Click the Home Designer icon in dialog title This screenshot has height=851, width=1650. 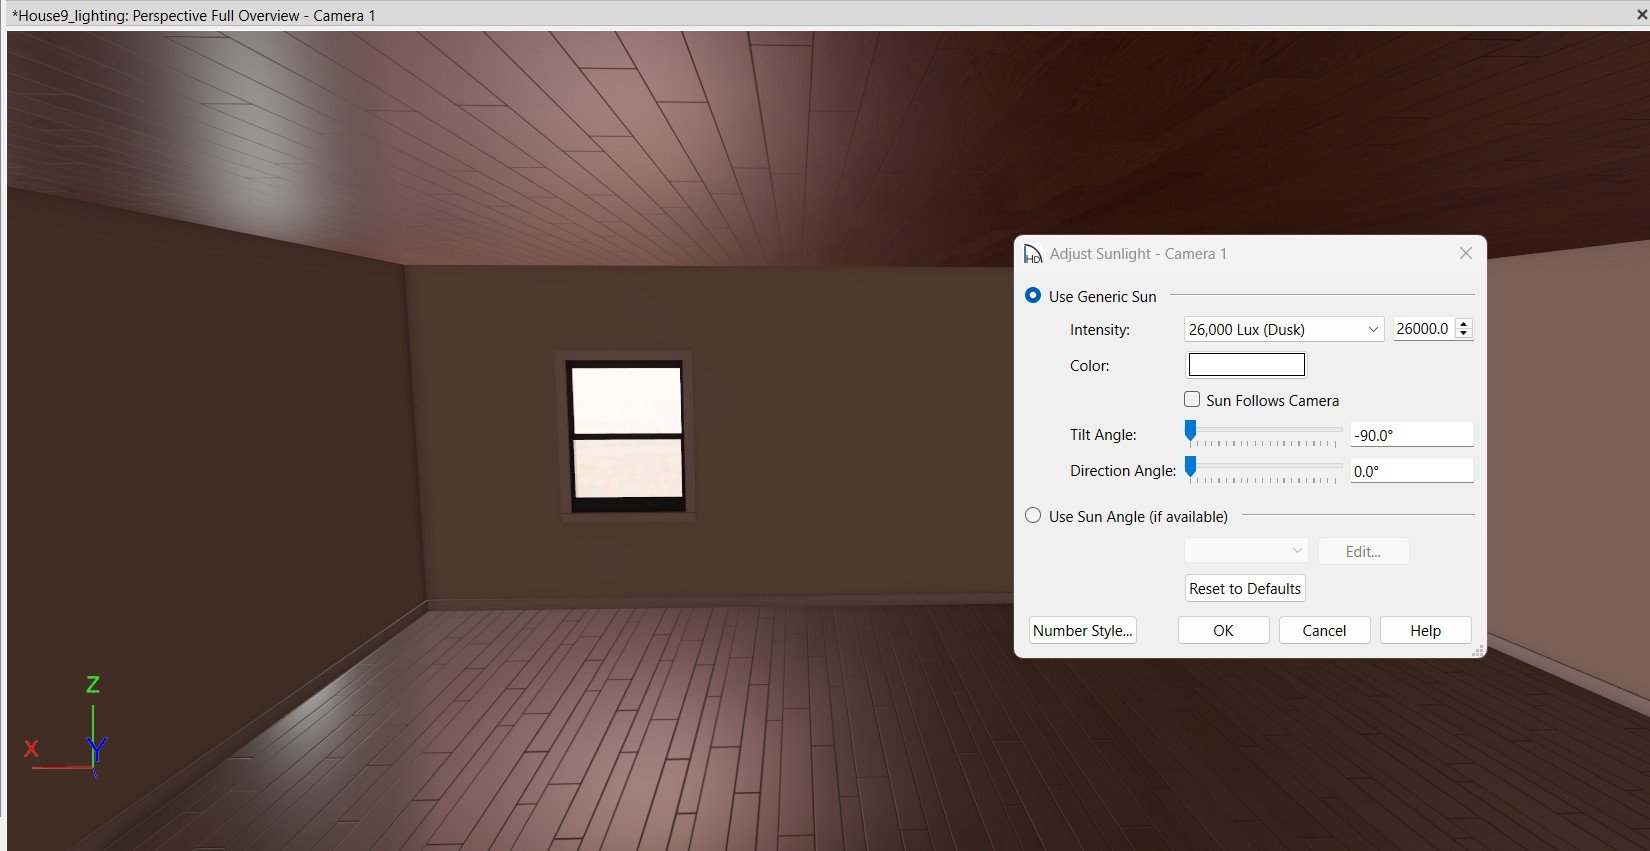1033,255
